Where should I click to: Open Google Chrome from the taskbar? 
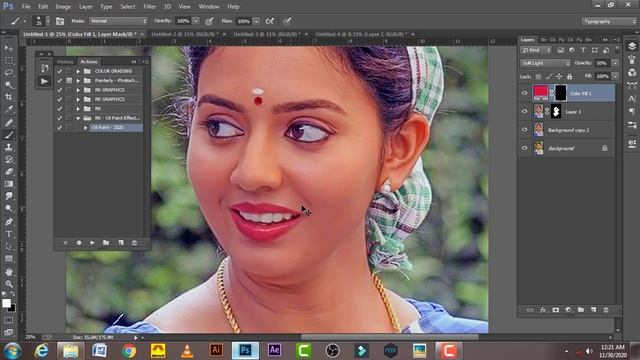pos(129,351)
